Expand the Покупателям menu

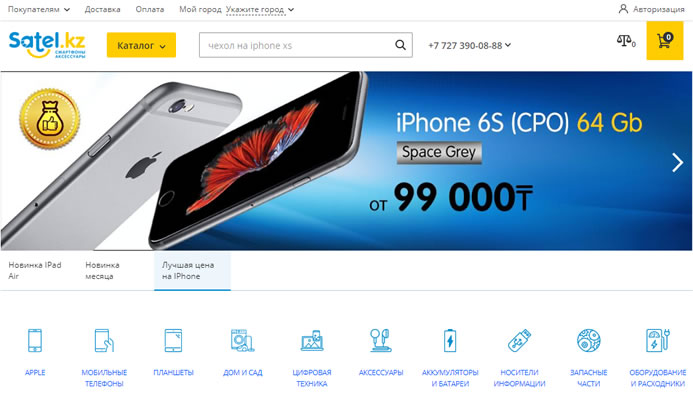39,9
